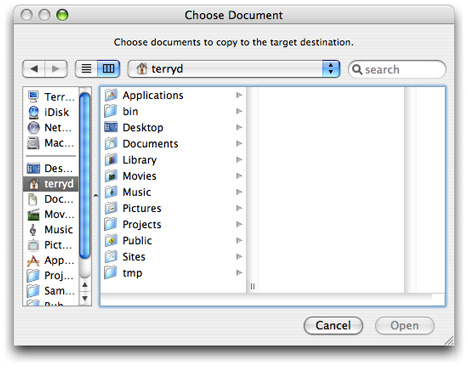
Task: Click the Projects folder icon
Action: pyautogui.click(x=111, y=224)
